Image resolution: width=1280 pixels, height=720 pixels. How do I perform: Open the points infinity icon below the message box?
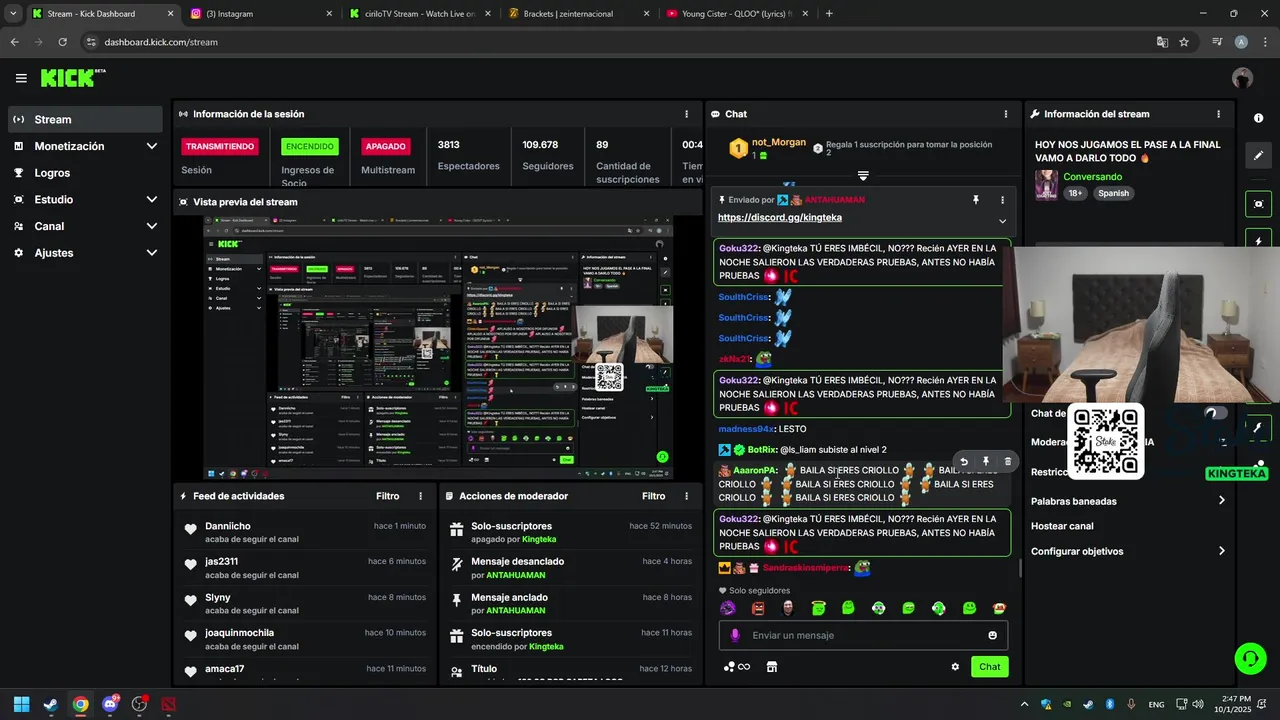click(x=737, y=667)
